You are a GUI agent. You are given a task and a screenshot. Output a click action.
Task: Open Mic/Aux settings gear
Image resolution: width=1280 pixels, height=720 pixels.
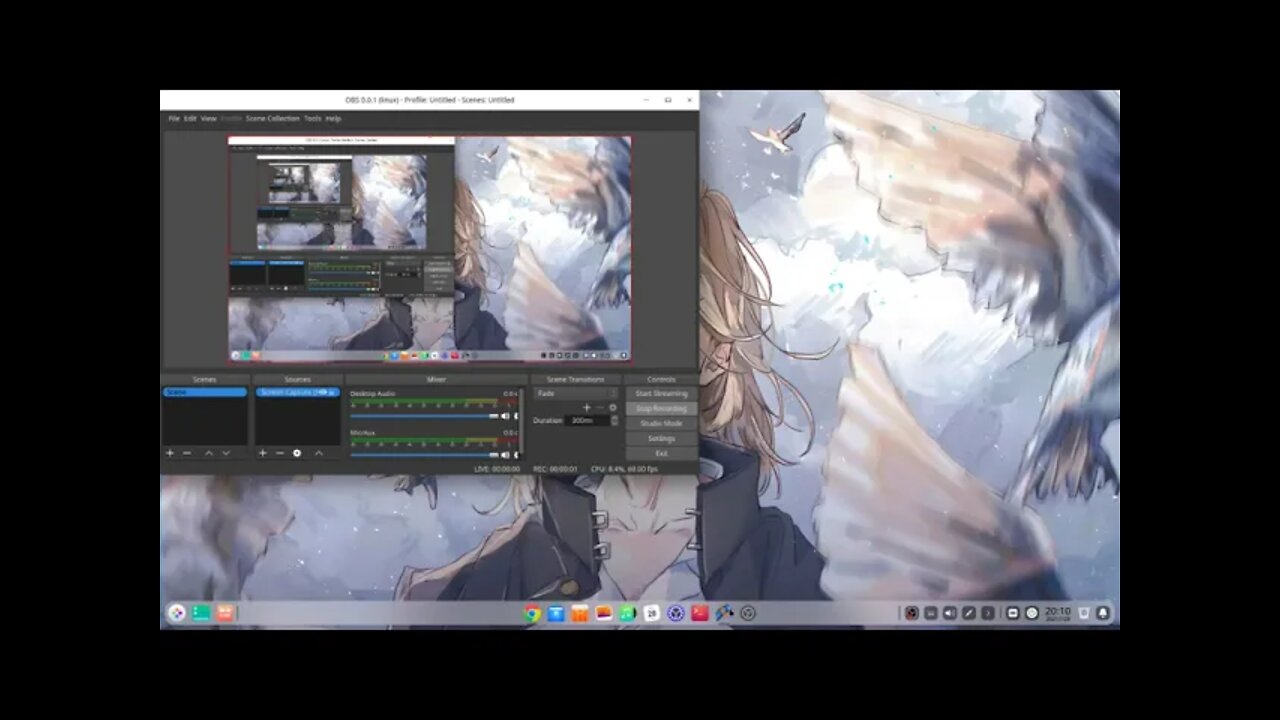516,455
